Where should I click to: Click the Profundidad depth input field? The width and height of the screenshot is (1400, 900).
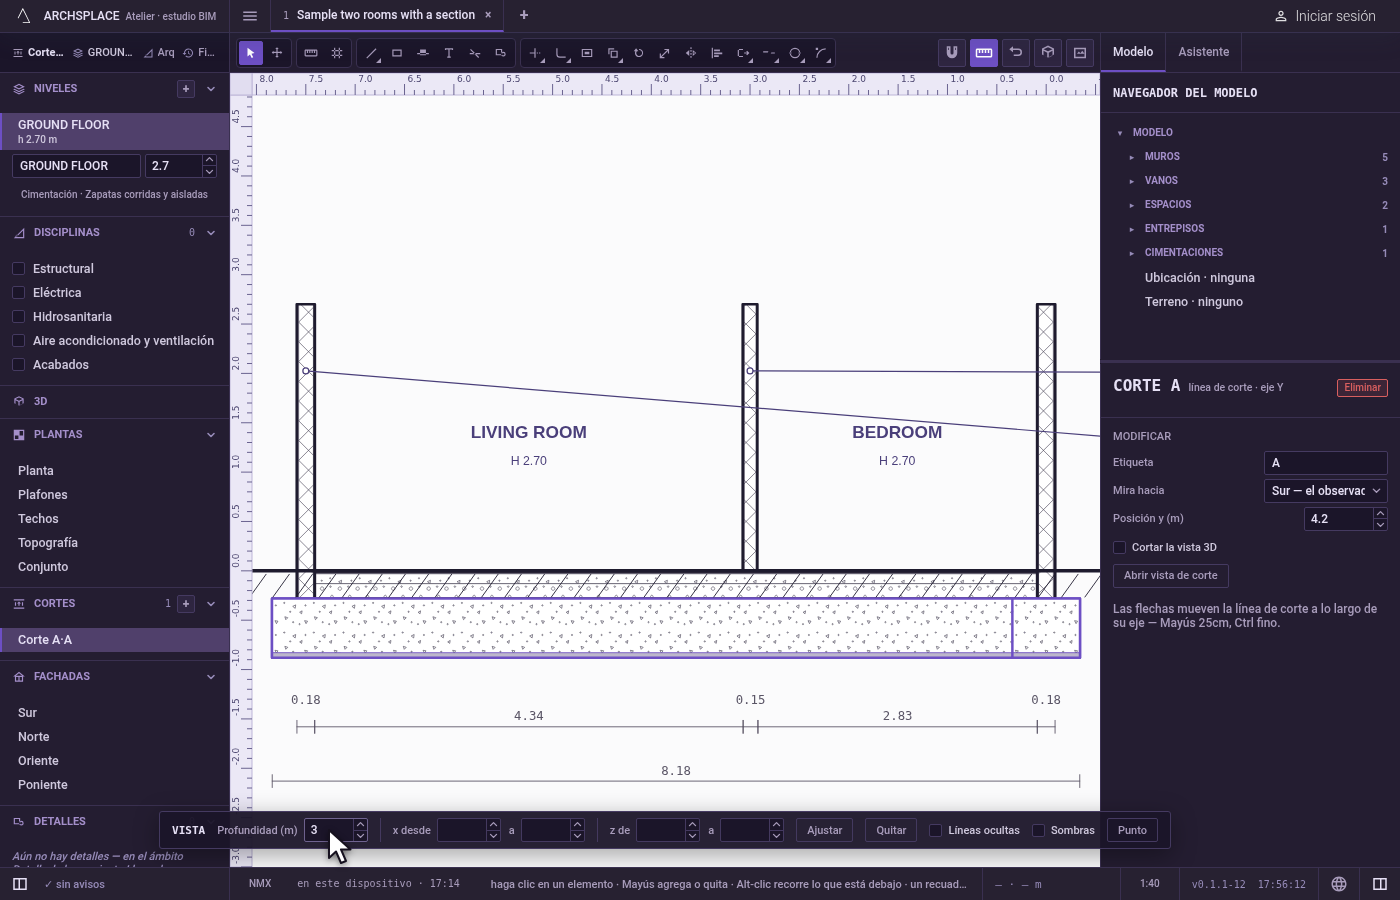pos(329,830)
